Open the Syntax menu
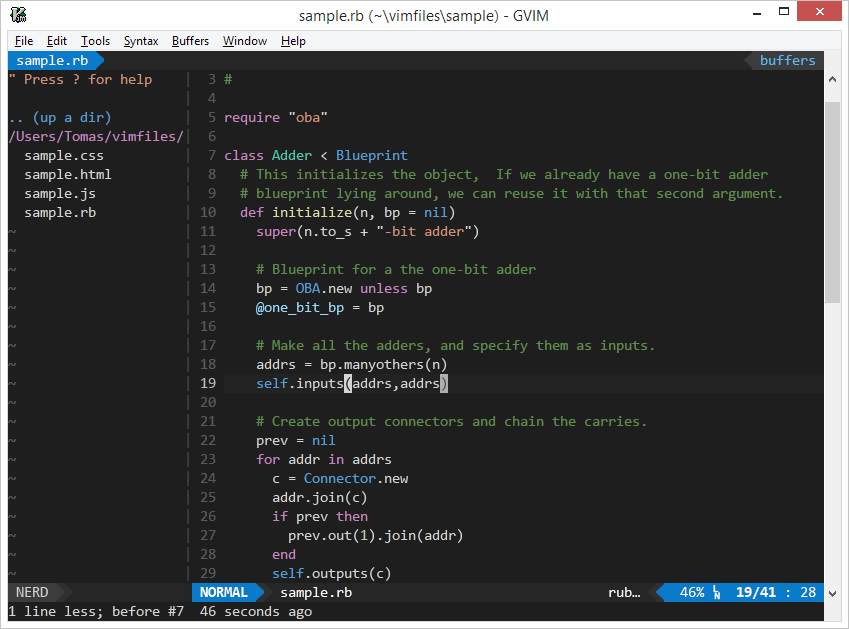 [x=141, y=41]
